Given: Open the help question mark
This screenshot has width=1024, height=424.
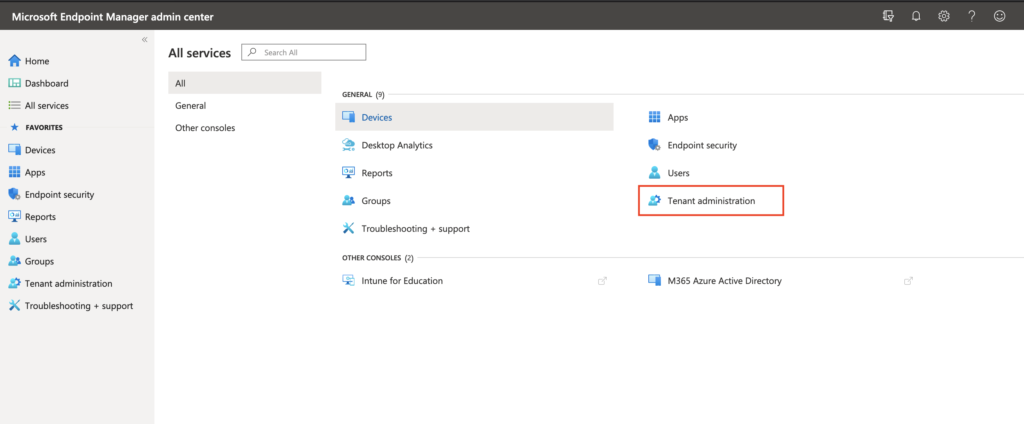Looking at the screenshot, I should coord(972,16).
